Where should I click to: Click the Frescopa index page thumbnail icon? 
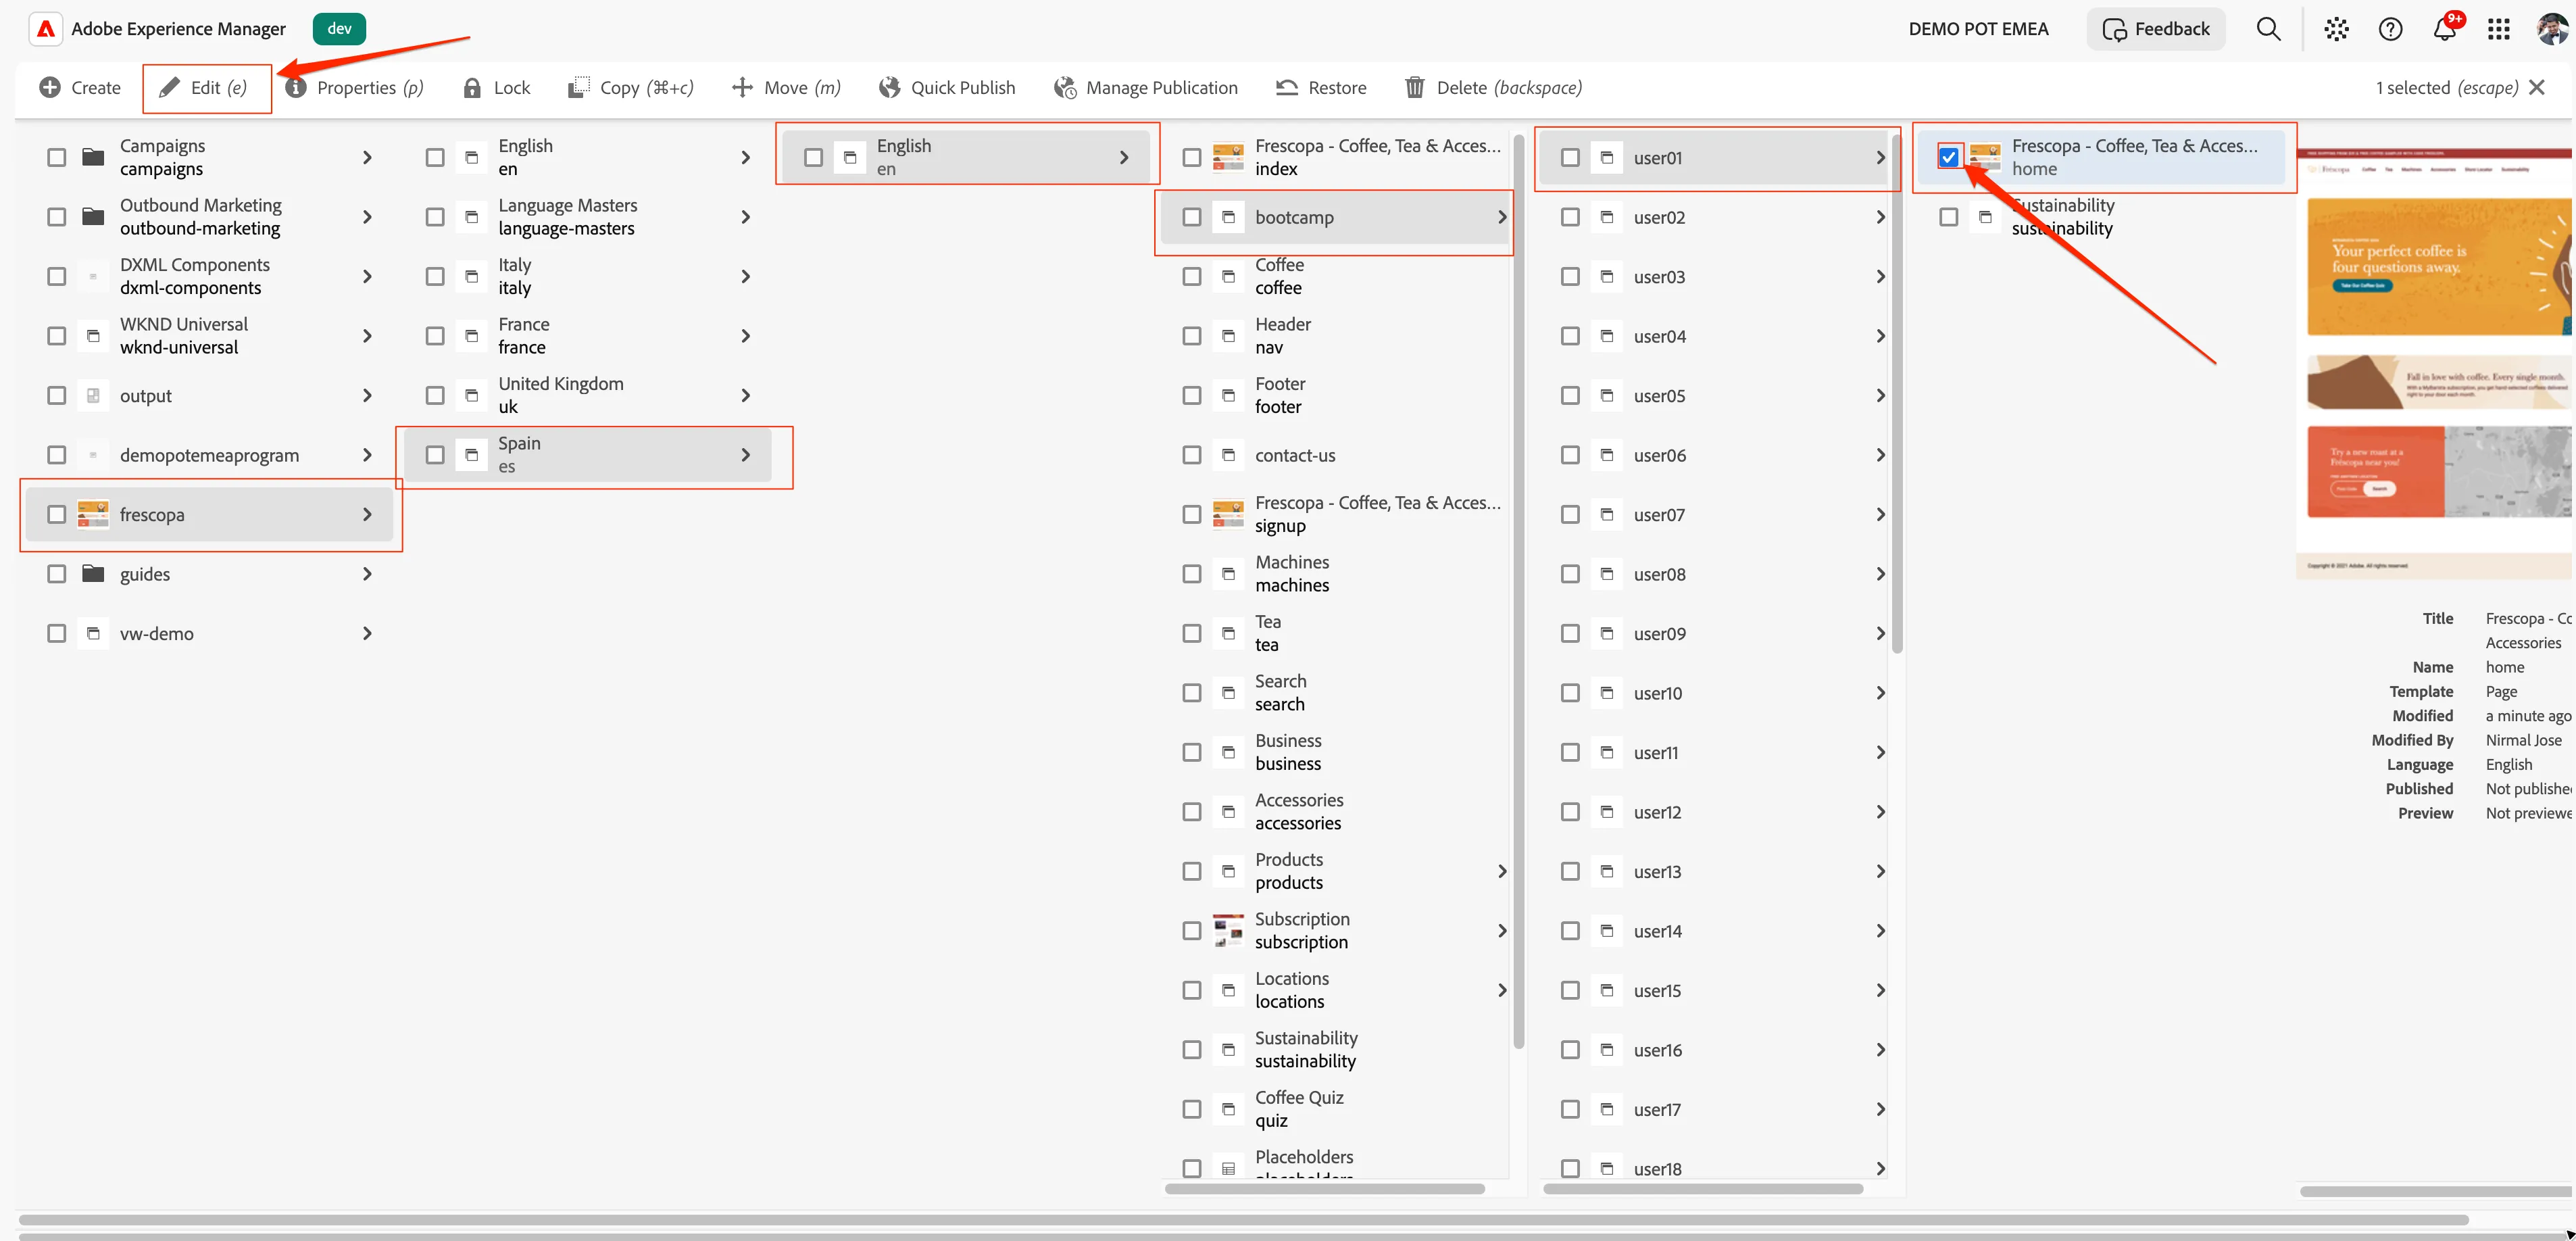click(x=1228, y=157)
